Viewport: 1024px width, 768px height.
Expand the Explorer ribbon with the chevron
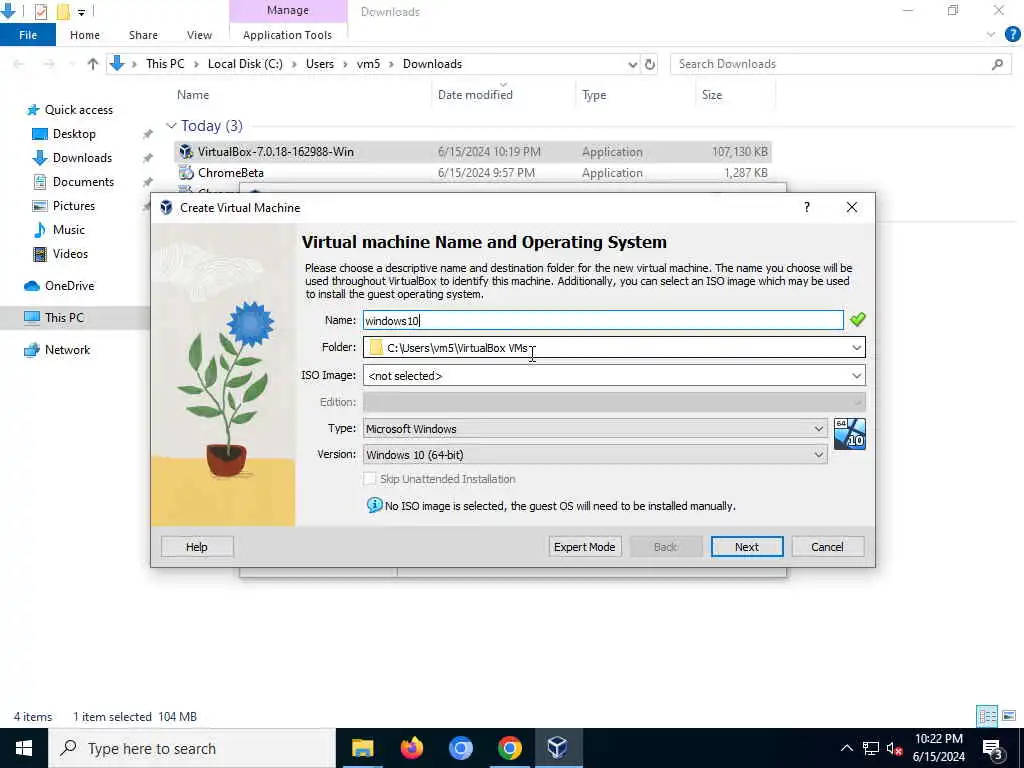(x=991, y=35)
